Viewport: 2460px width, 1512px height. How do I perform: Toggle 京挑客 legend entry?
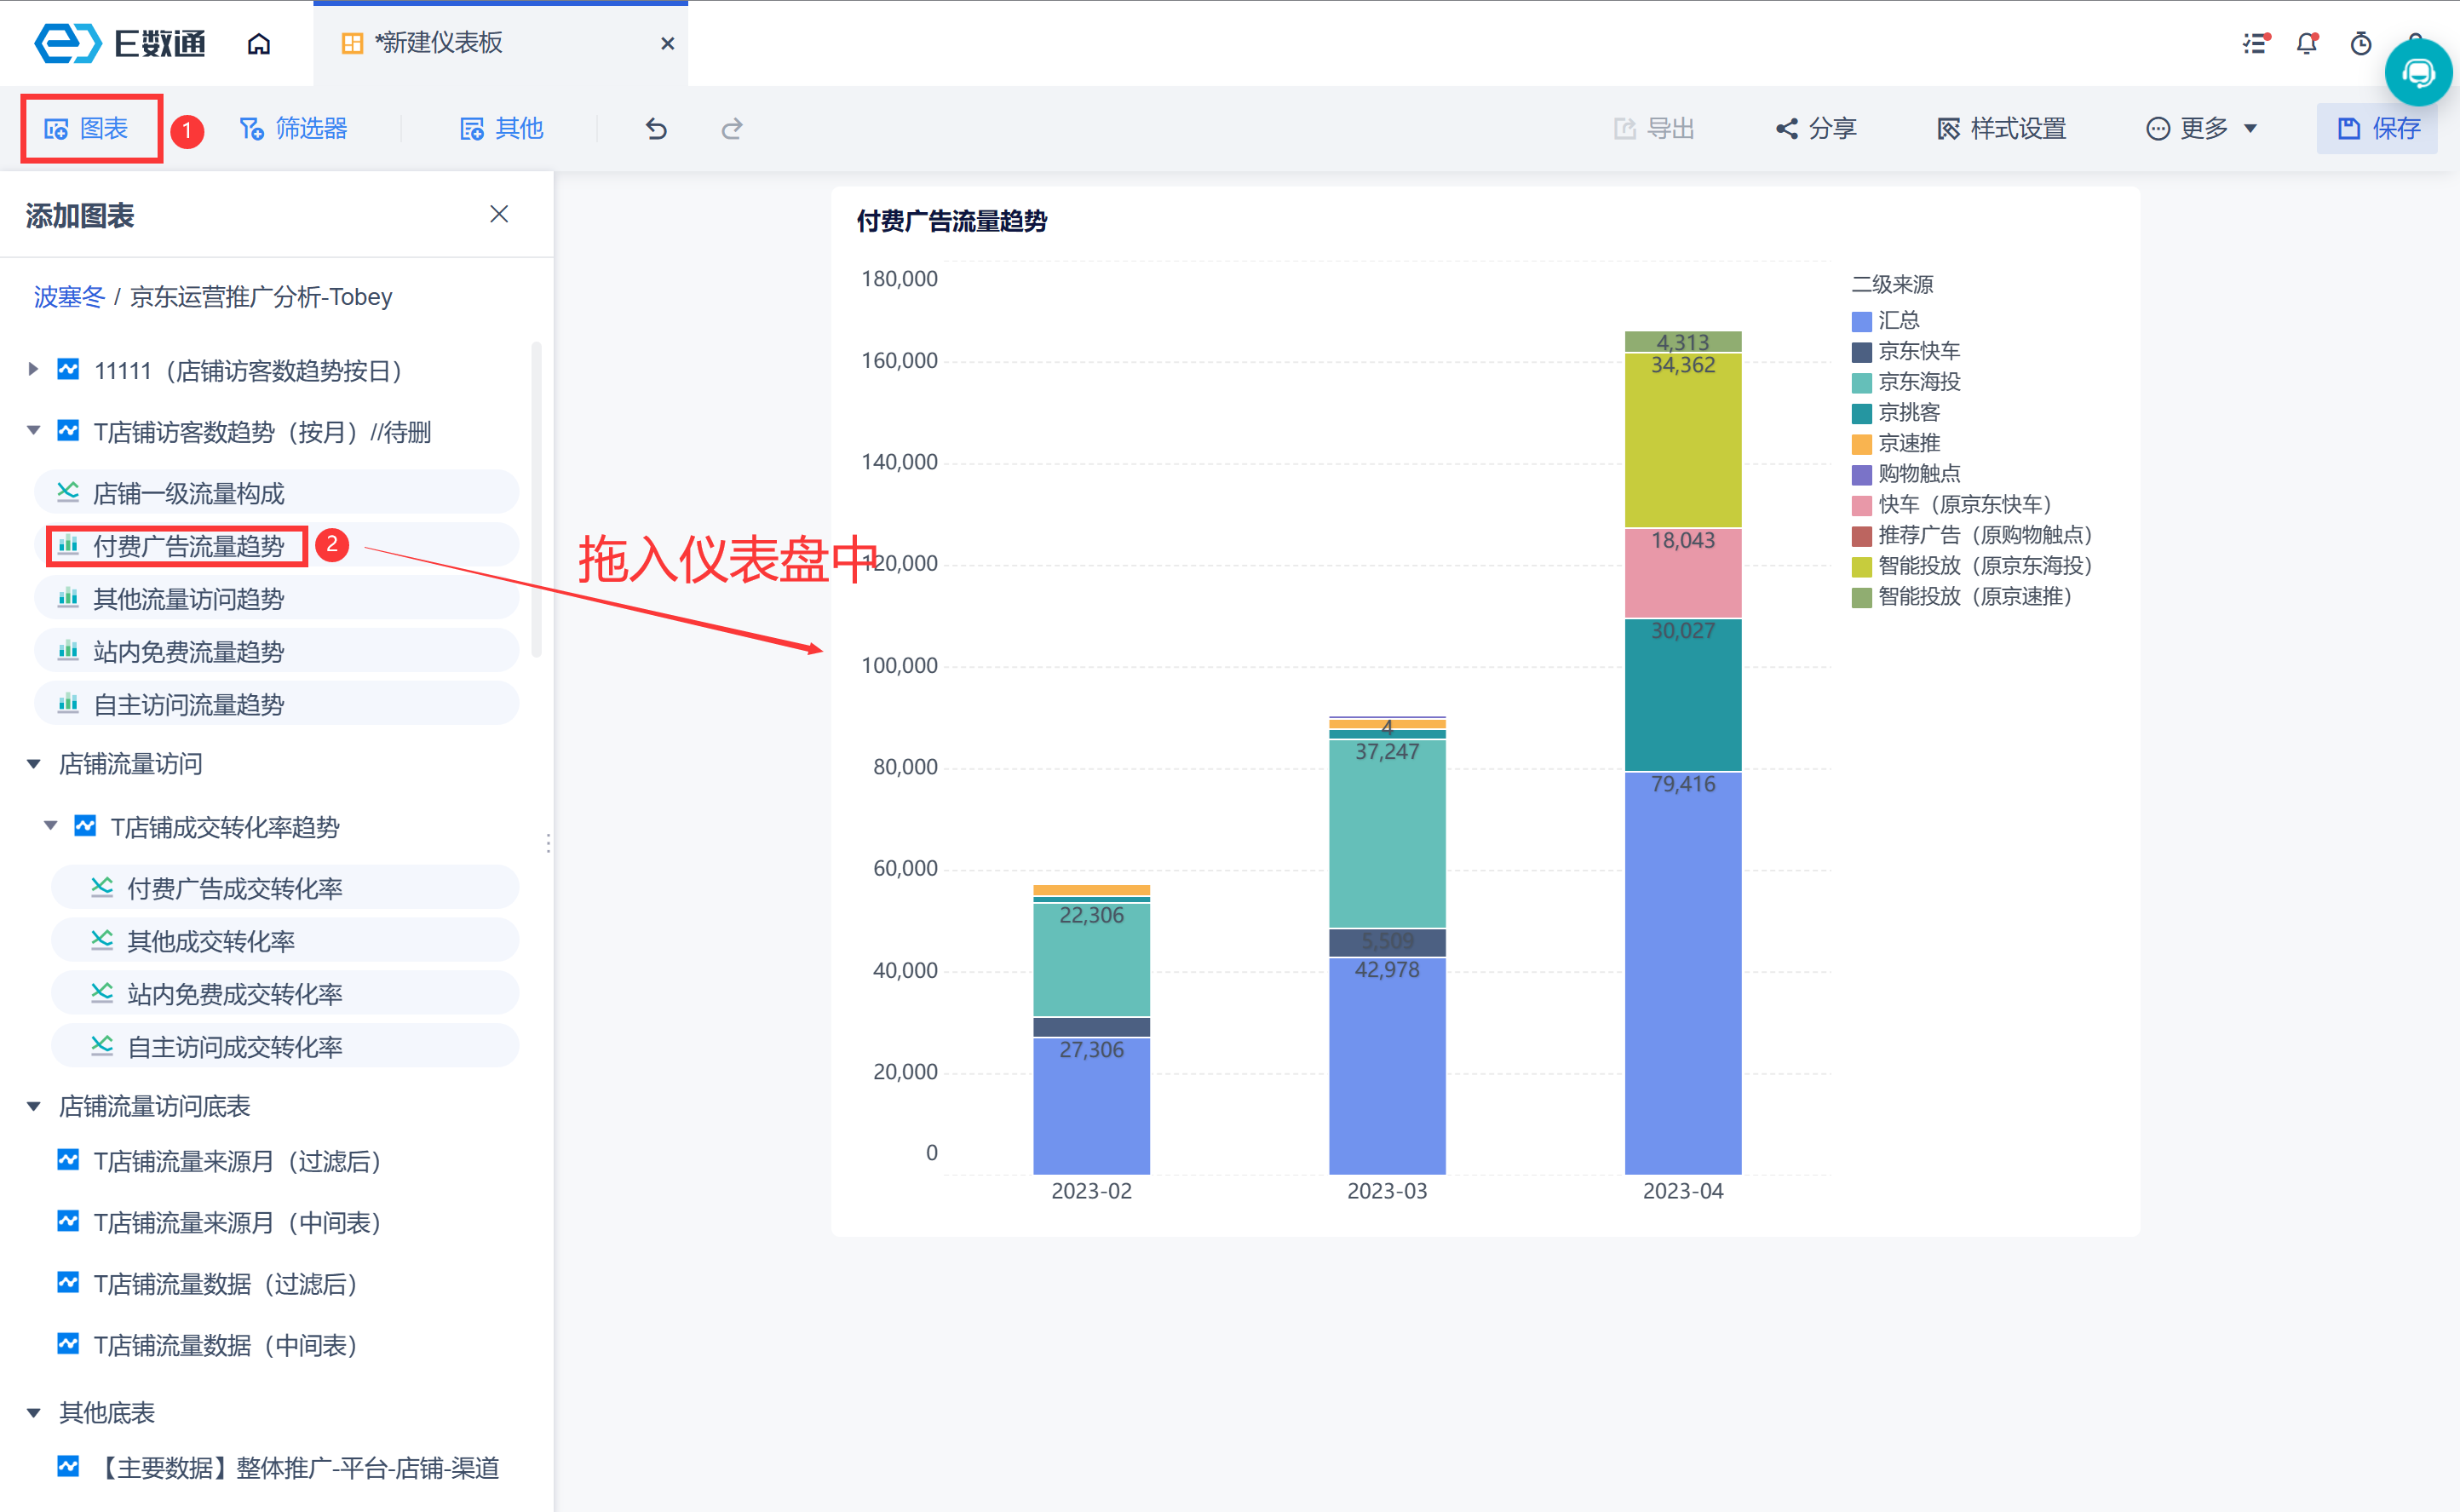(x=1908, y=412)
